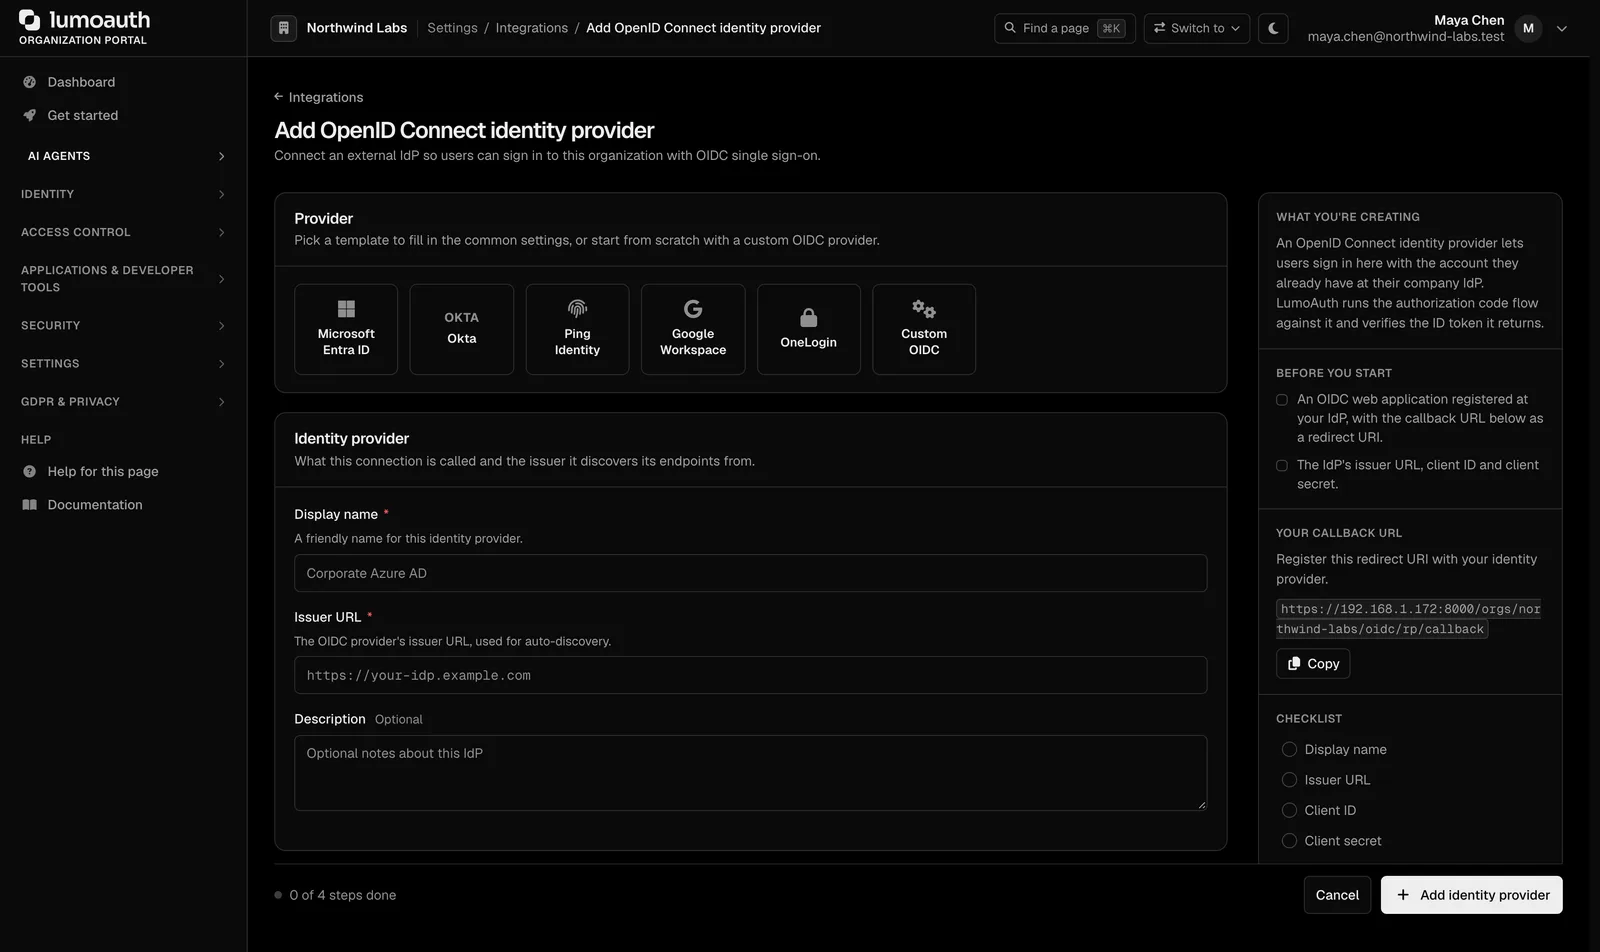This screenshot has width=1600, height=952.
Task: Expand the Security sidebar section
Action: tap(123, 326)
